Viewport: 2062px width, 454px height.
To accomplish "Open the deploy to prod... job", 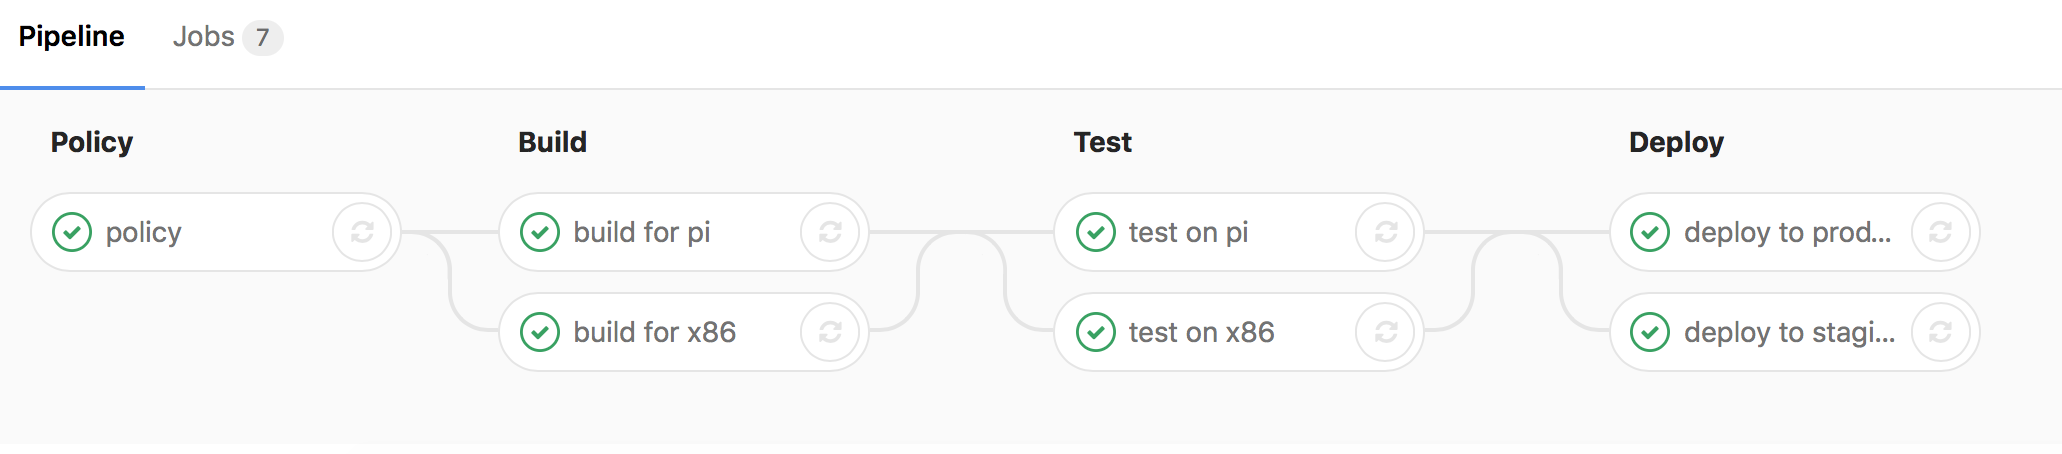I will pos(1788,232).
